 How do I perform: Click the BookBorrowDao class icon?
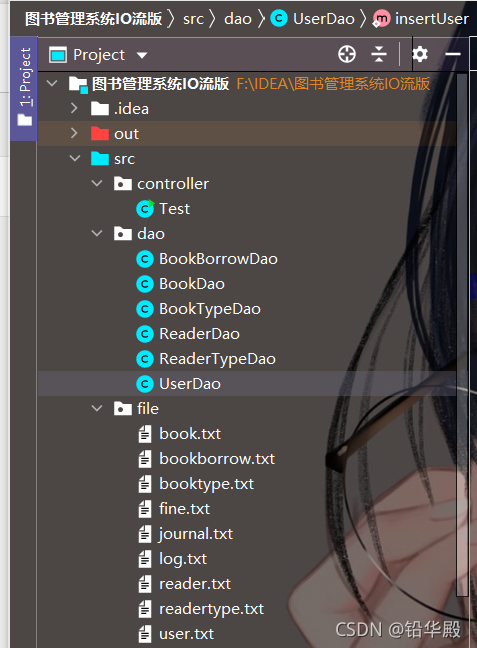point(145,259)
